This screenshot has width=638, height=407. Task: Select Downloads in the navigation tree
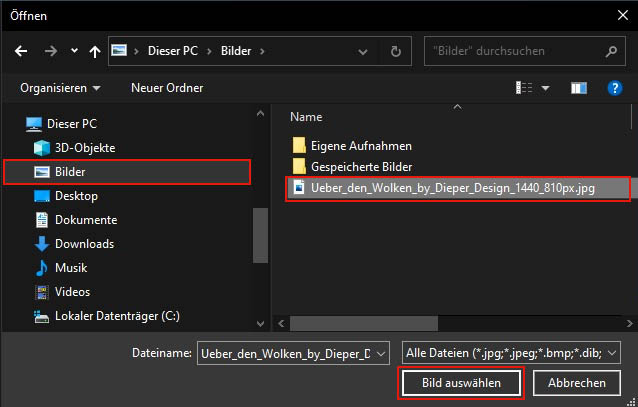click(x=85, y=243)
